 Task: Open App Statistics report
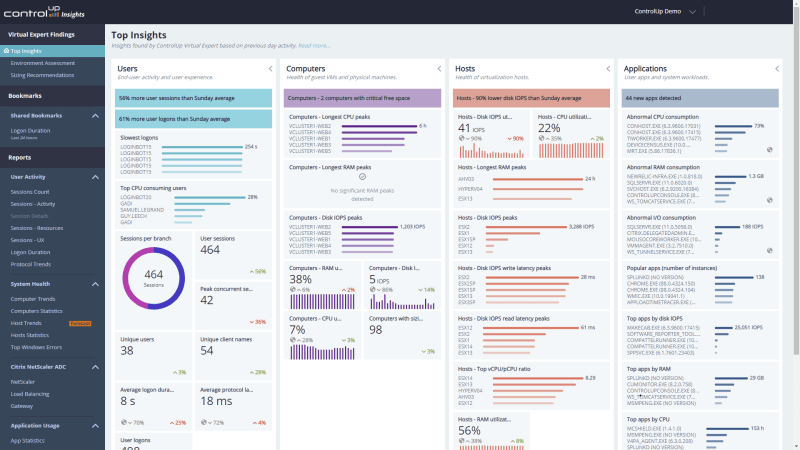pyautogui.click(x=28, y=441)
